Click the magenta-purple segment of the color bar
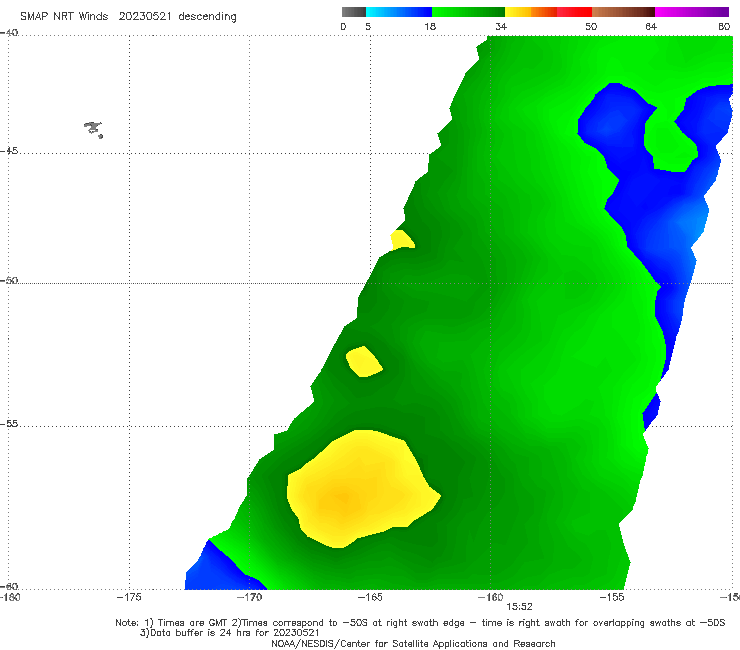 [692, 12]
